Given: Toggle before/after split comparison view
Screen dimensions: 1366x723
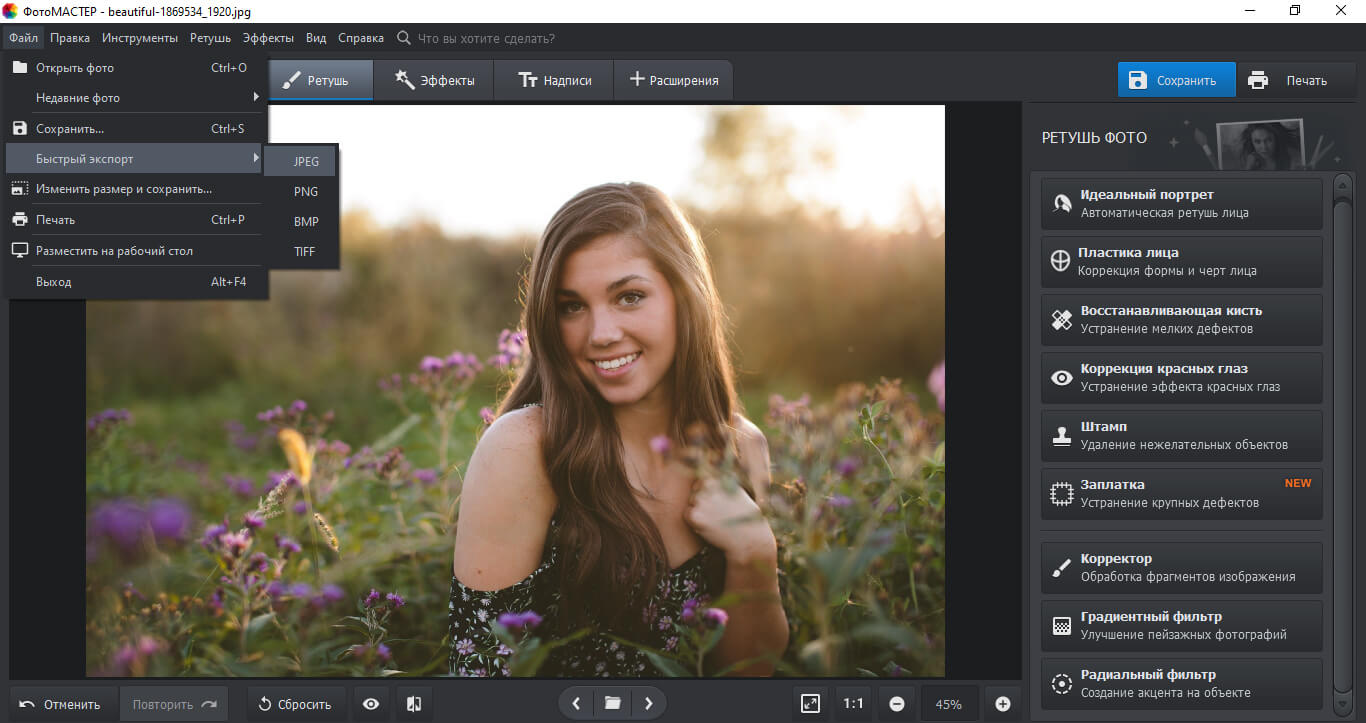Looking at the screenshot, I should coord(414,704).
